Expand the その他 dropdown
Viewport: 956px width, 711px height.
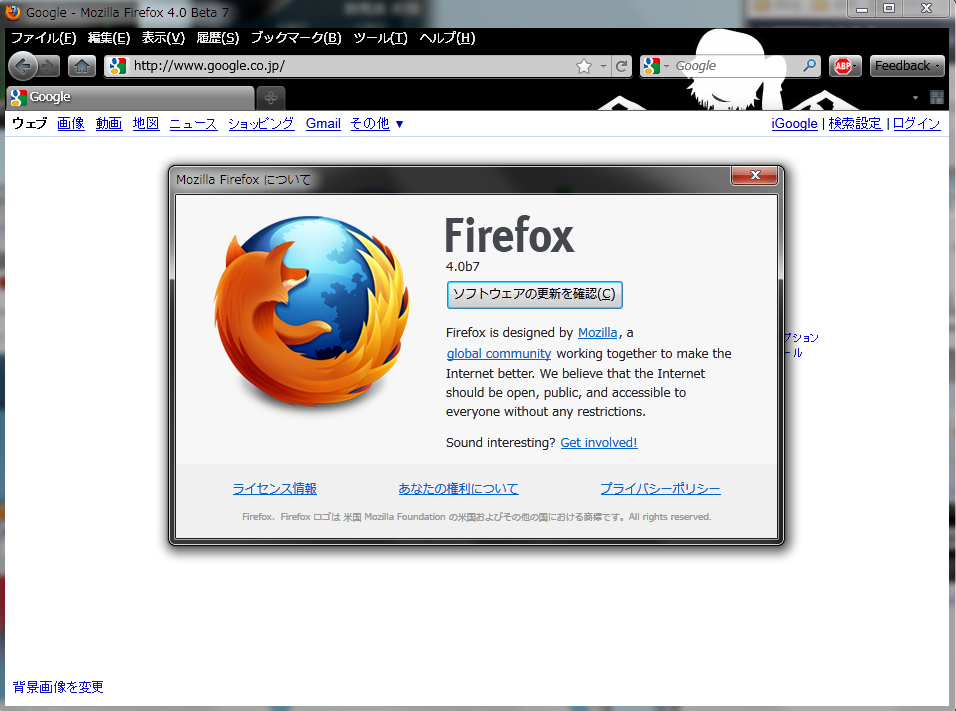[x=376, y=124]
